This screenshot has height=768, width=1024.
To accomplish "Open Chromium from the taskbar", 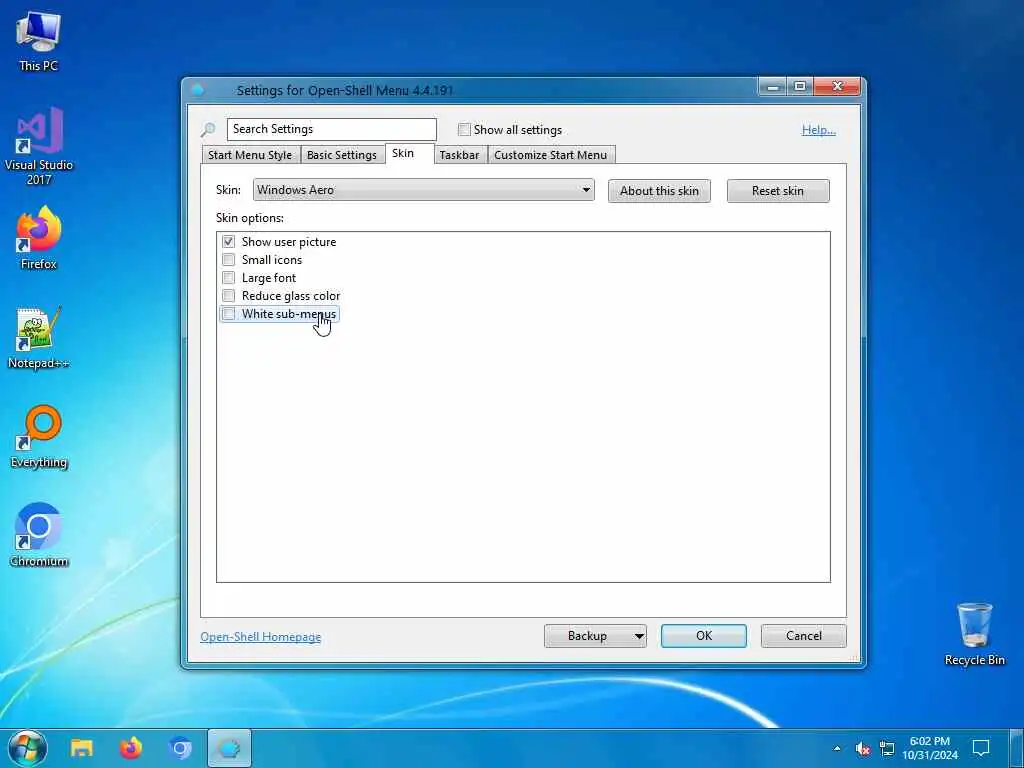I will [180, 748].
